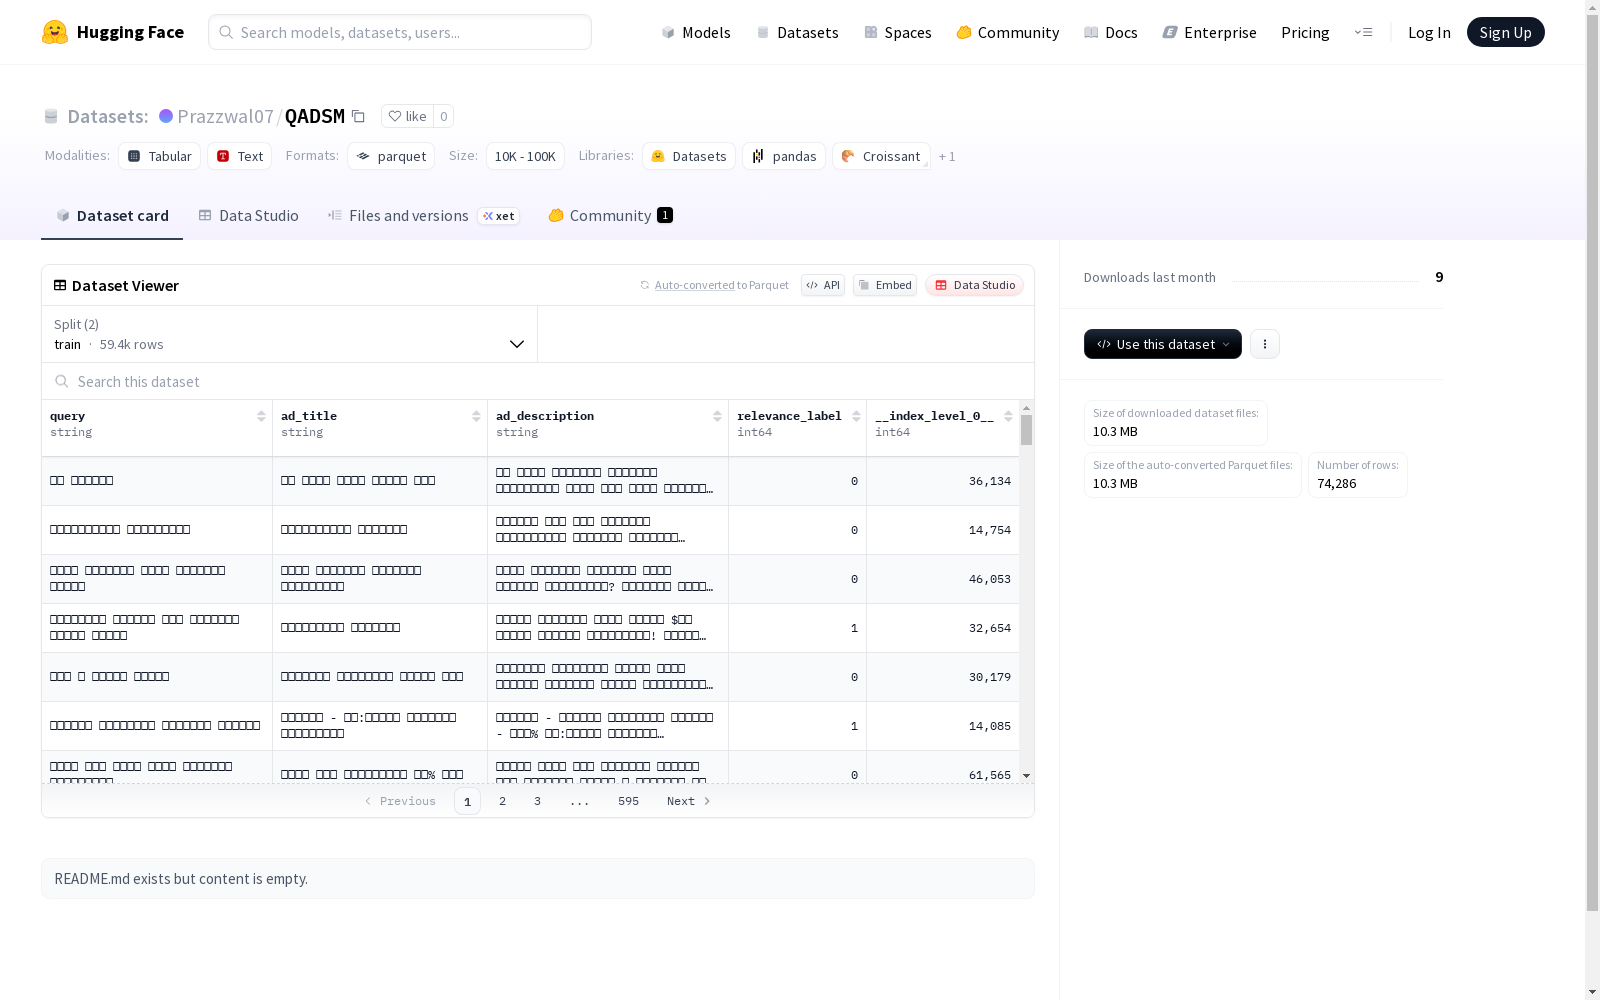Open Enterprise in the top navigation
Screen dimensions: 1600x1000
pyautogui.click(x=1209, y=32)
